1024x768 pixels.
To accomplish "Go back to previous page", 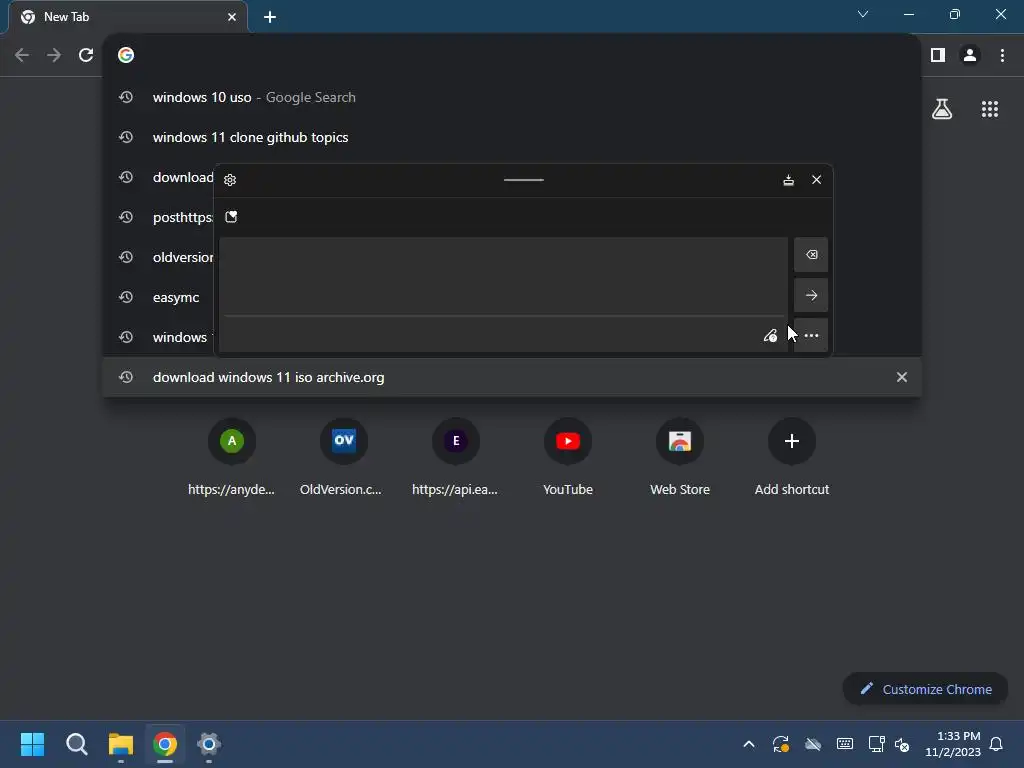I will coord(22,55).
